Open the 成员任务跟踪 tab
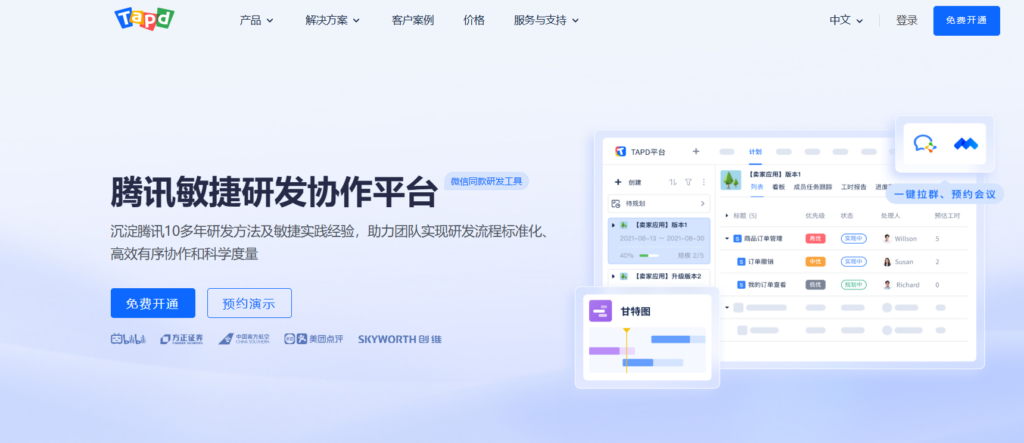1024x443 pixels. pyautogui.click(x=812, y=187)
